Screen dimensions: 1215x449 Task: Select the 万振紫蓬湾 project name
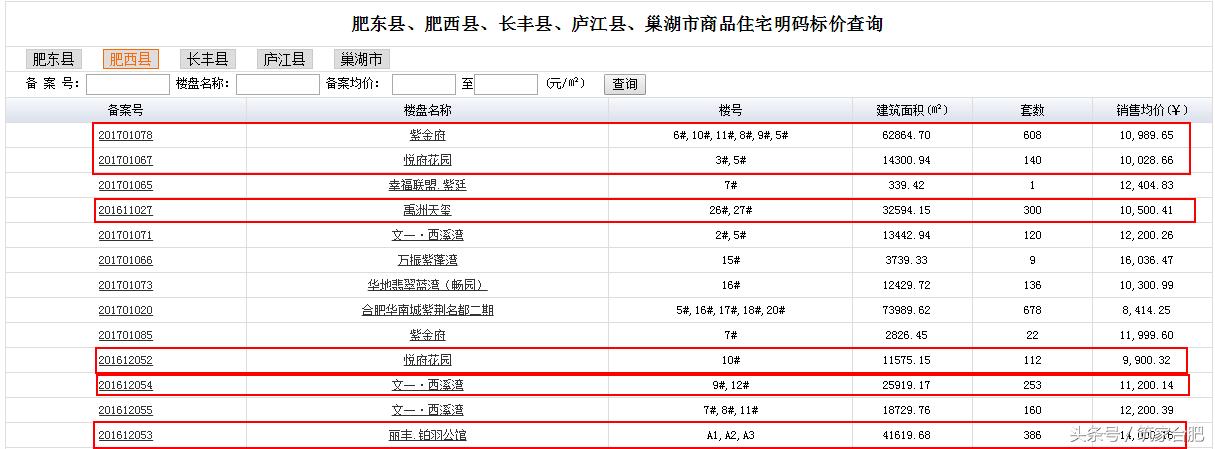[x=427, y=260]
